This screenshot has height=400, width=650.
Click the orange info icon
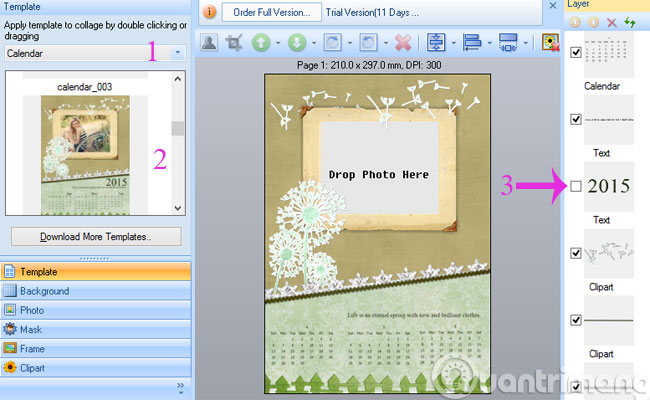tap(209, 12)
